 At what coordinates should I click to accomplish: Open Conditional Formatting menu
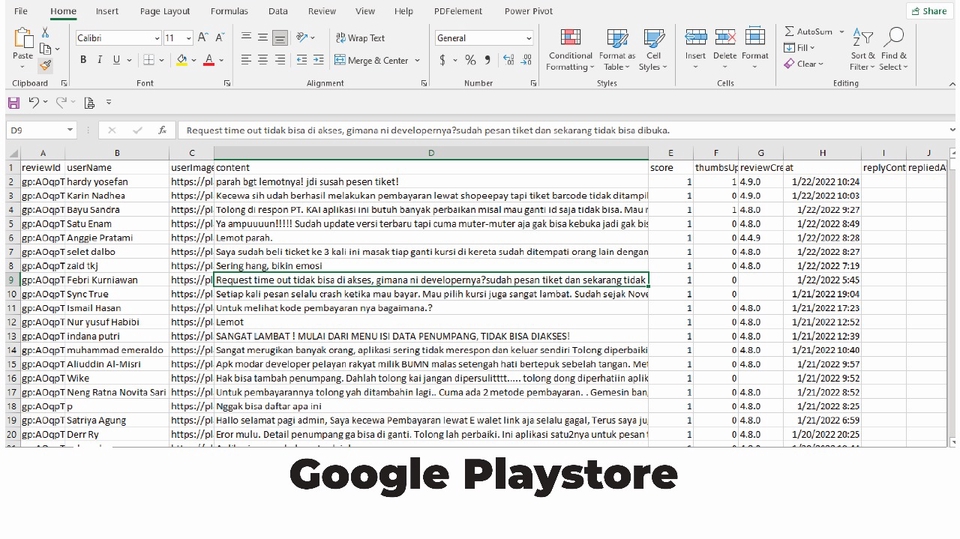click(x=570, y=50)
